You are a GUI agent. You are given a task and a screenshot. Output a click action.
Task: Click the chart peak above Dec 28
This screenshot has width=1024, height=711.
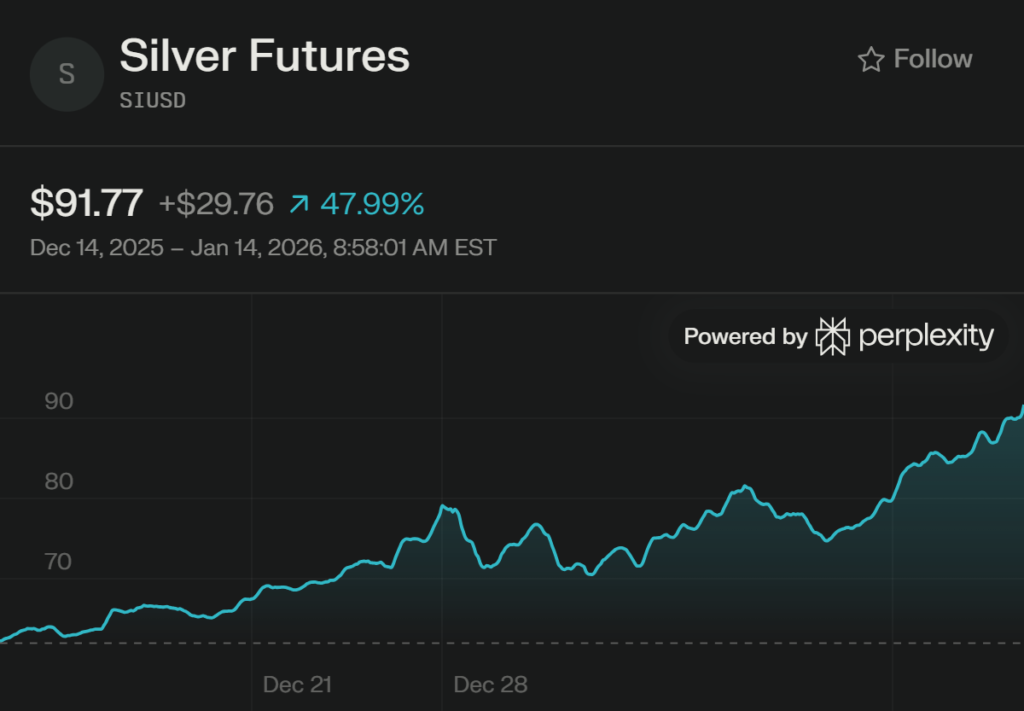(443, 507)
